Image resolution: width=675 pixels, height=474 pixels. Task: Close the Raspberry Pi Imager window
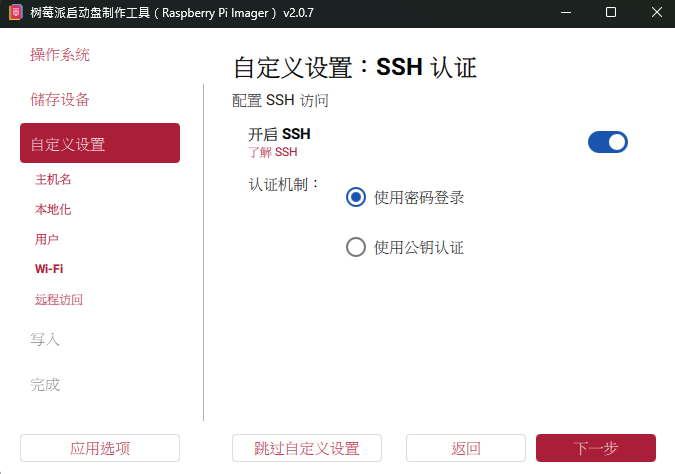(655, 13)
